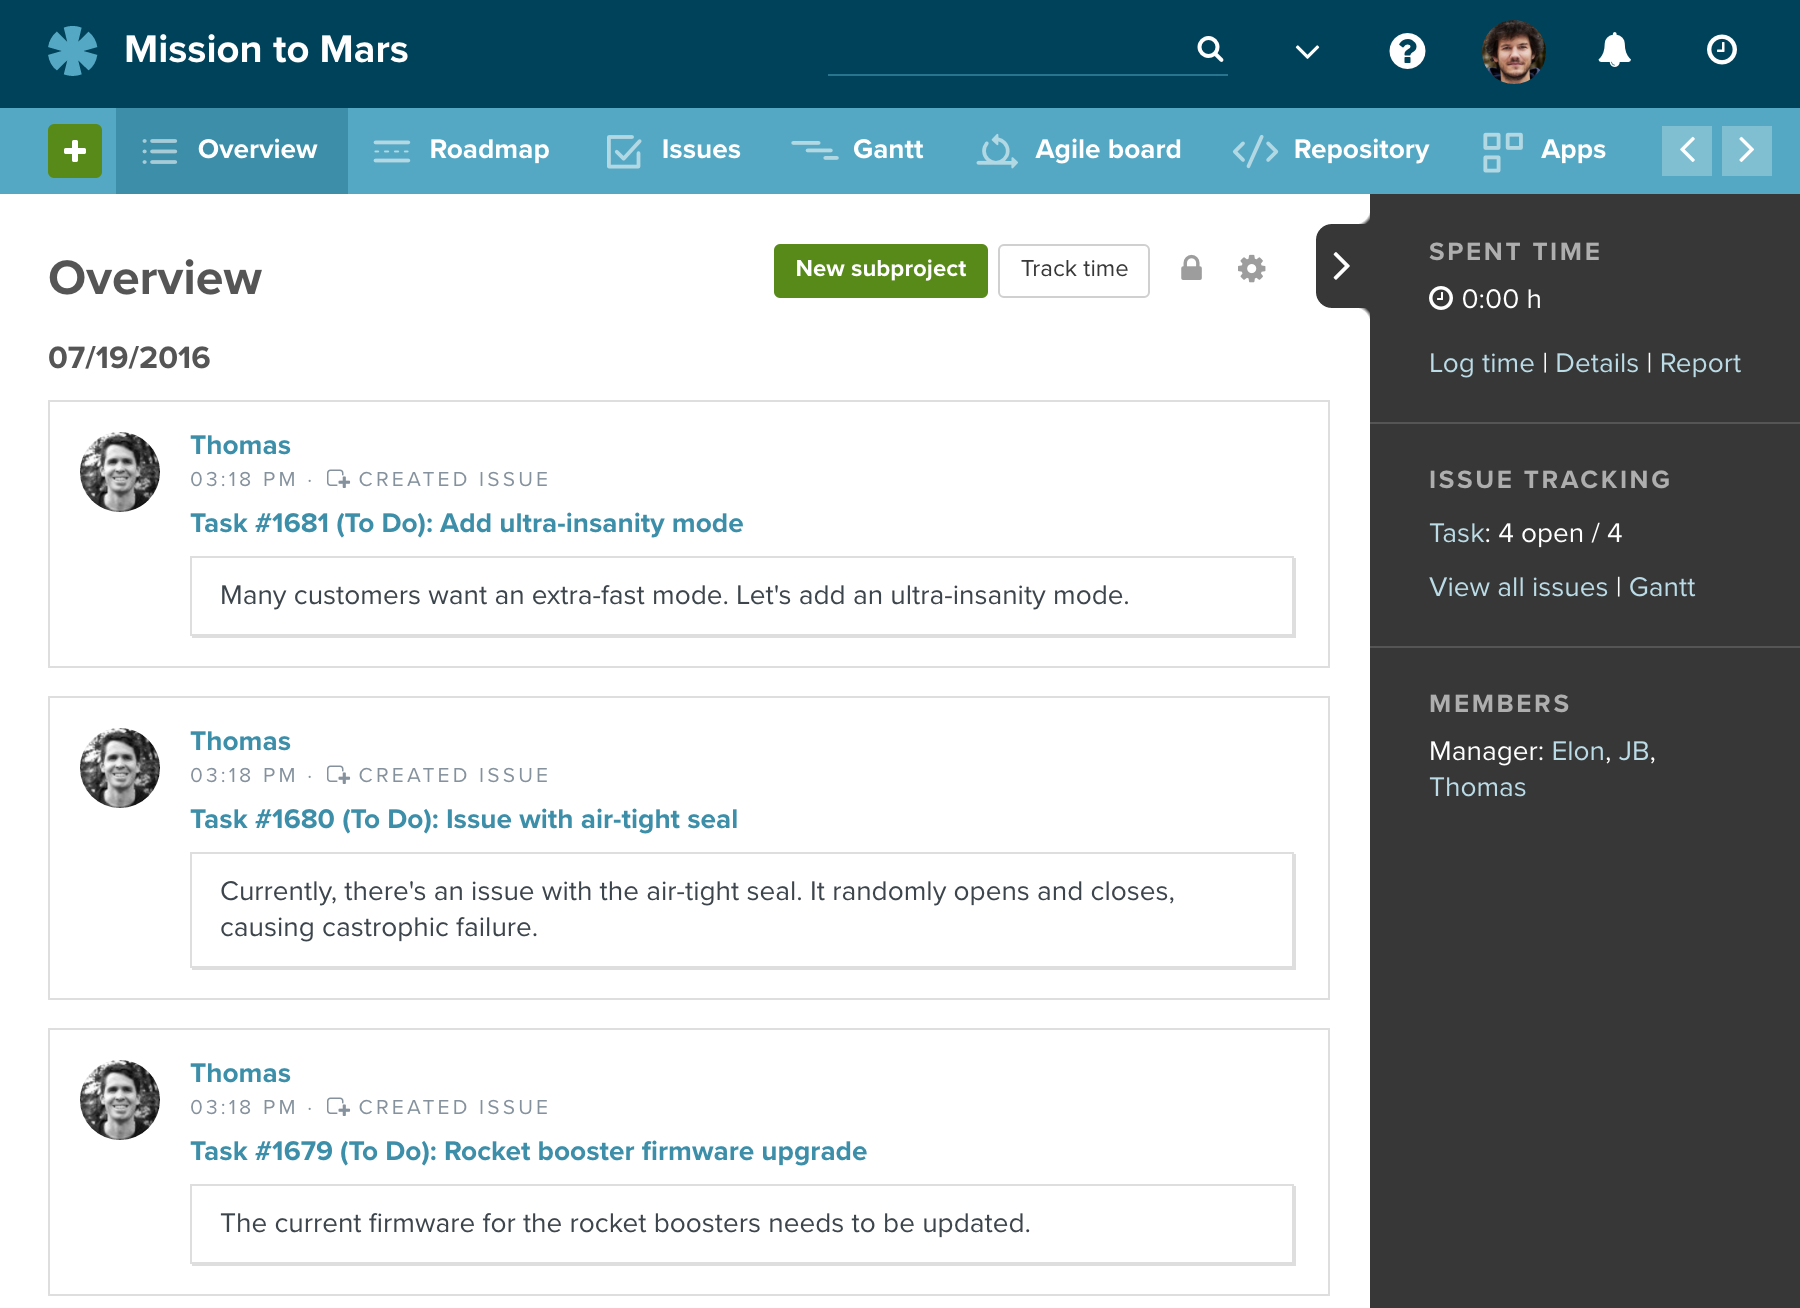Open the header dropdown chevron

pos(1307,52)
